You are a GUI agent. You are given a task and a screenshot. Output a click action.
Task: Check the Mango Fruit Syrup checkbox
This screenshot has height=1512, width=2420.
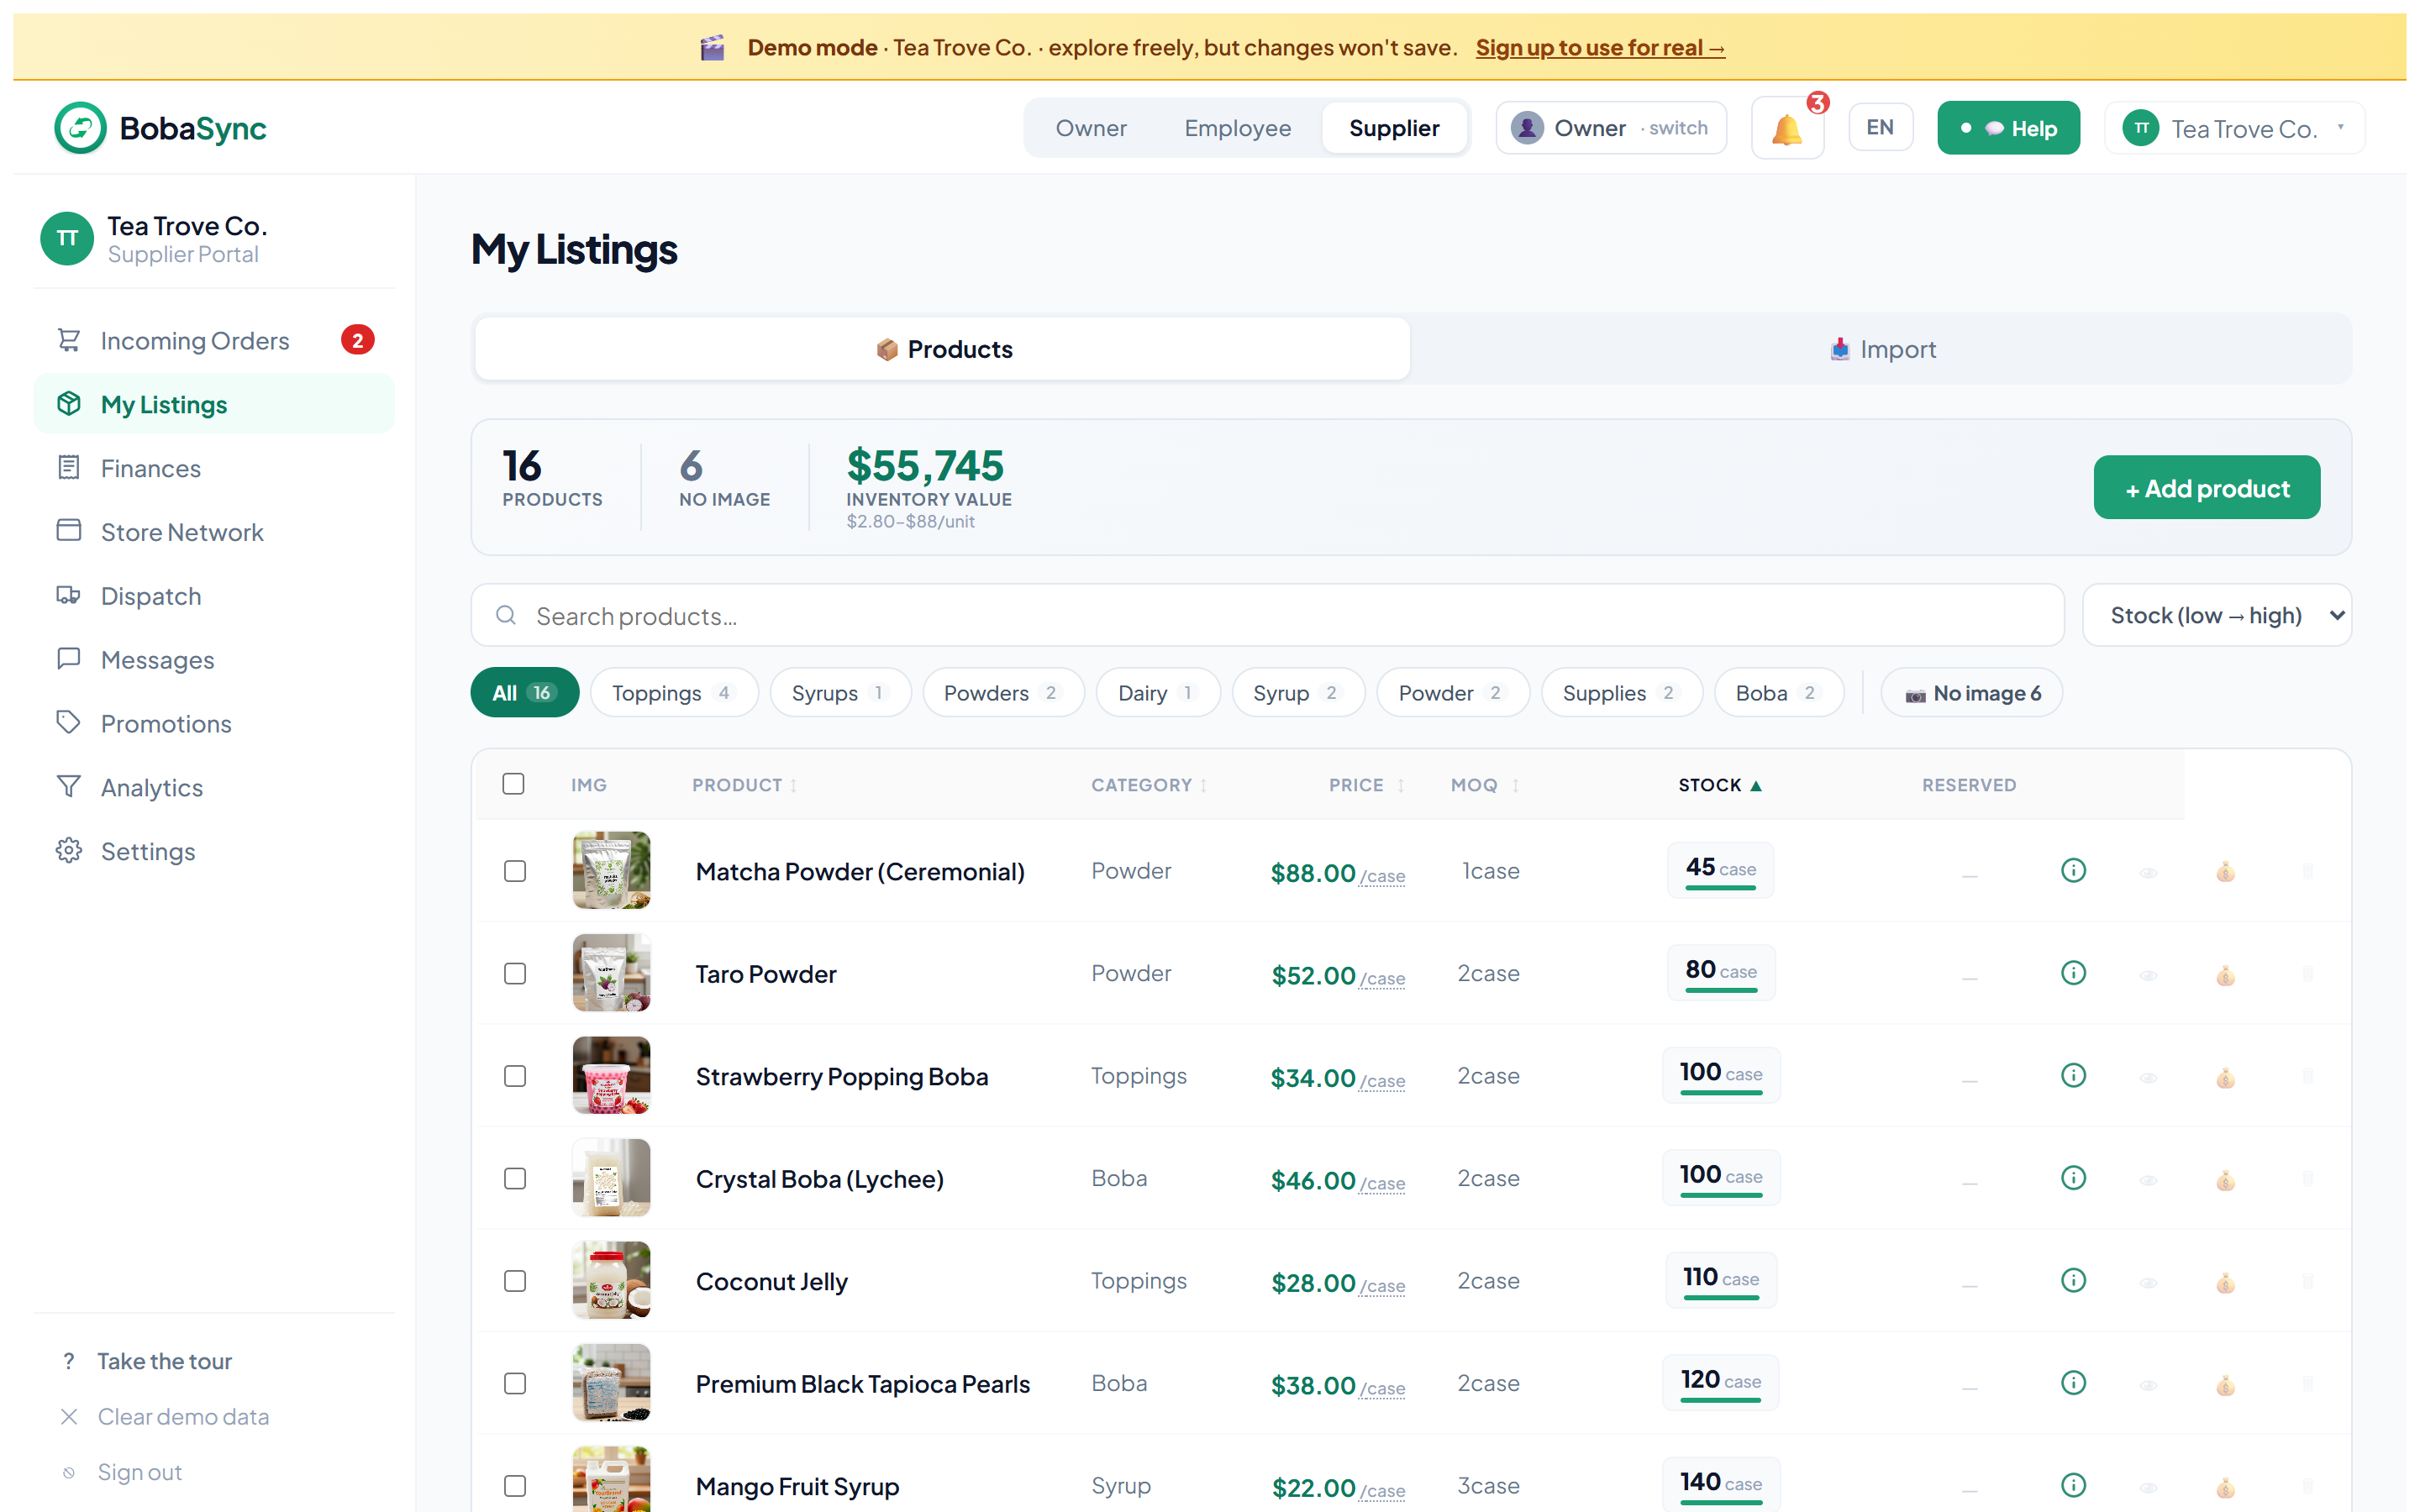[x=515, y=1486]
